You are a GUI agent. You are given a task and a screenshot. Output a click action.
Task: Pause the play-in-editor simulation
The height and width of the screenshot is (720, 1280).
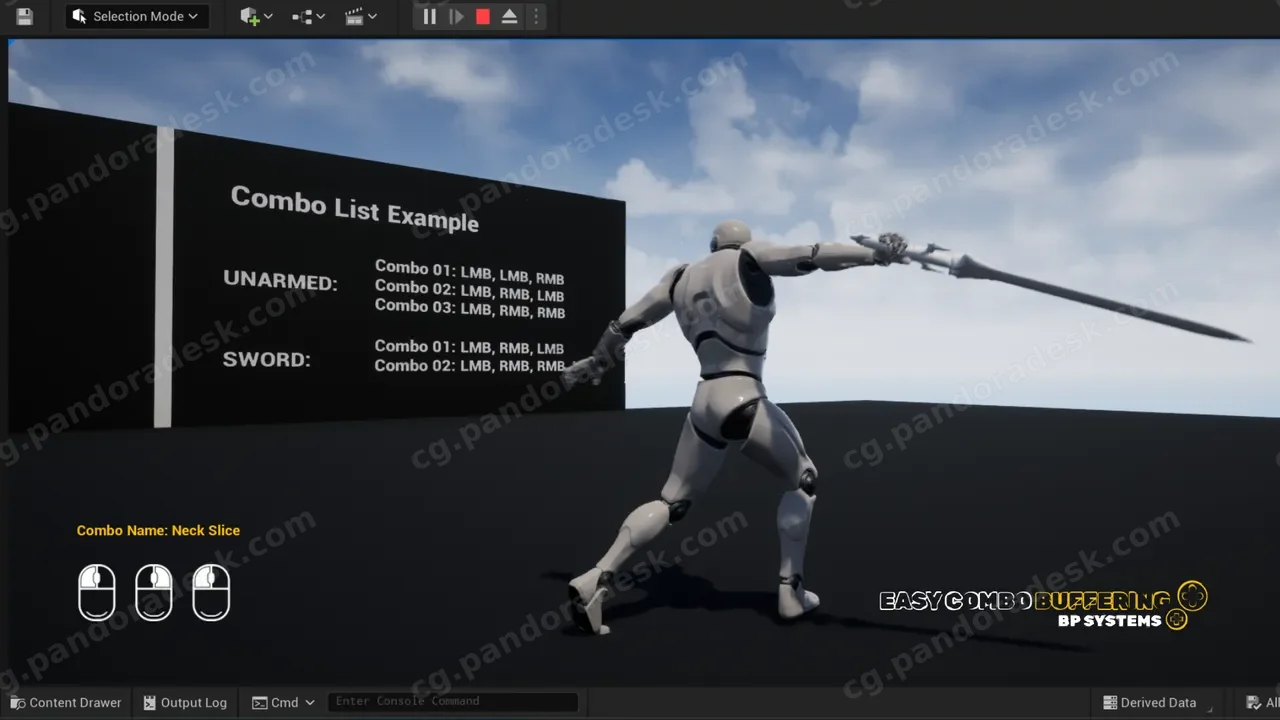click(429, 16)
